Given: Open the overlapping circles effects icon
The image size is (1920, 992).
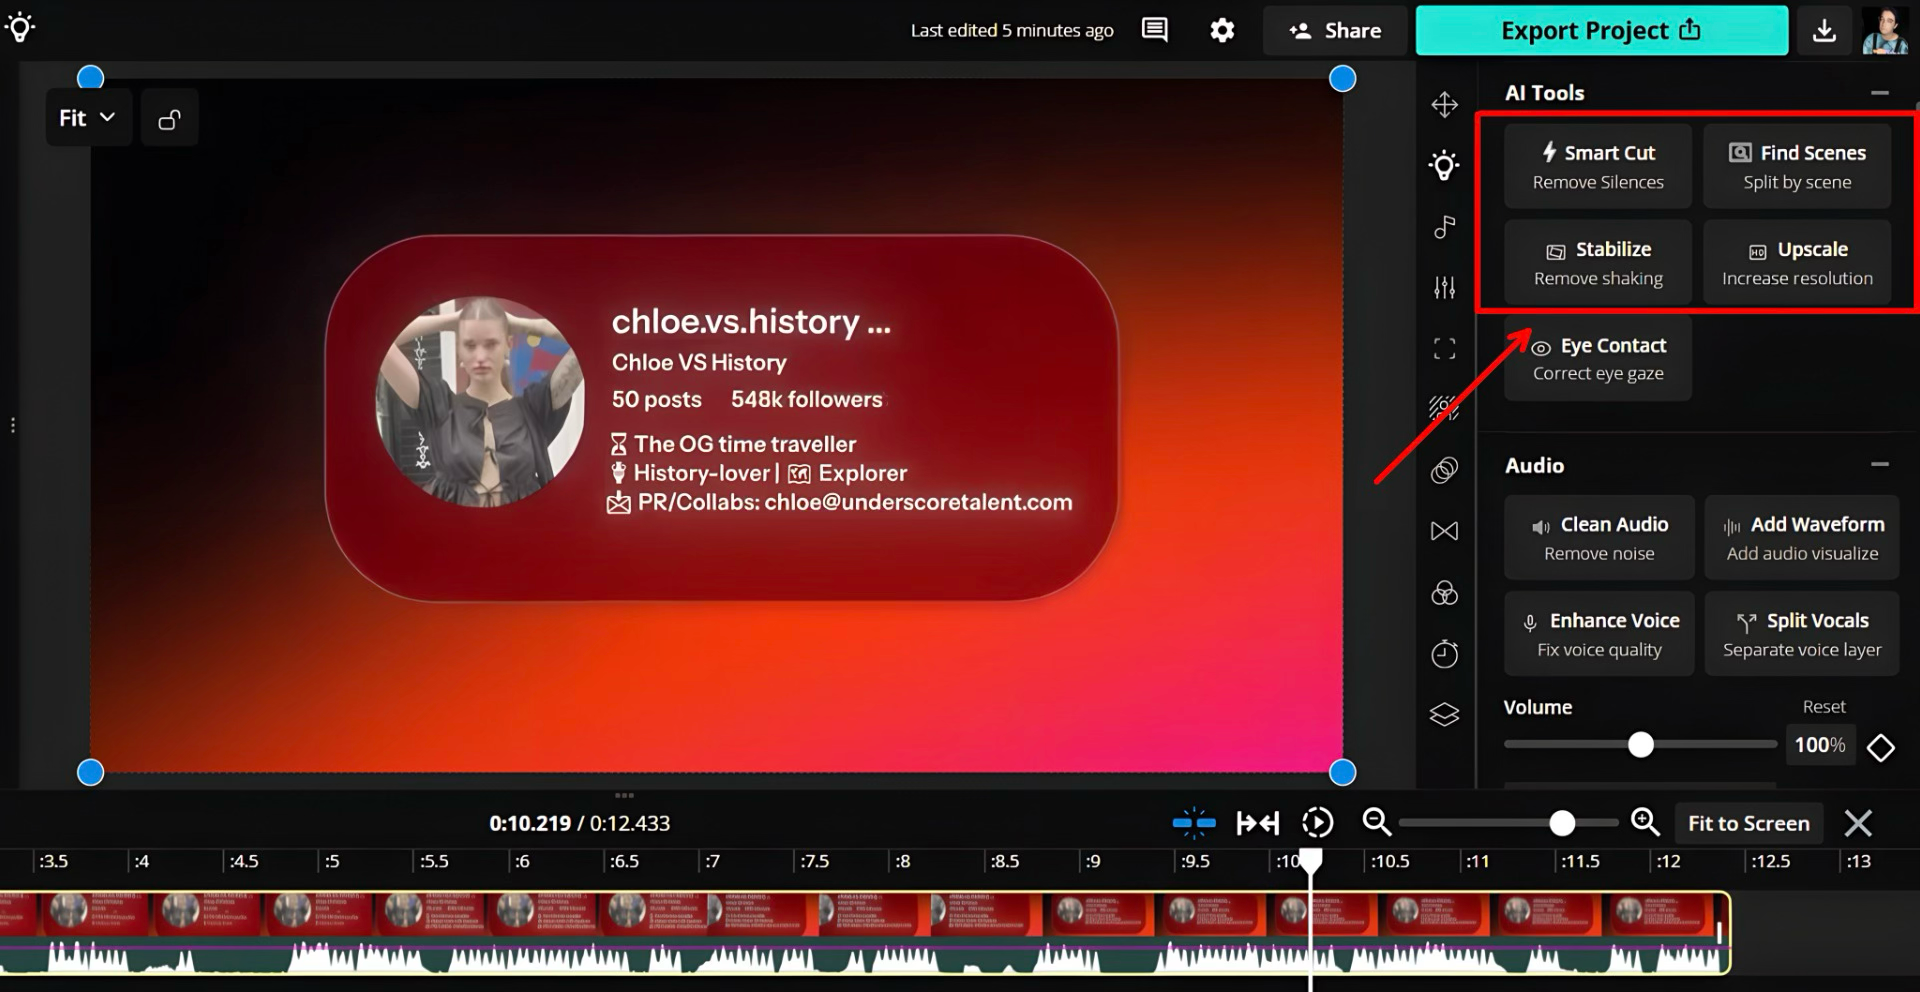Looking at the screenshot, I should [x=1444, y=470].
